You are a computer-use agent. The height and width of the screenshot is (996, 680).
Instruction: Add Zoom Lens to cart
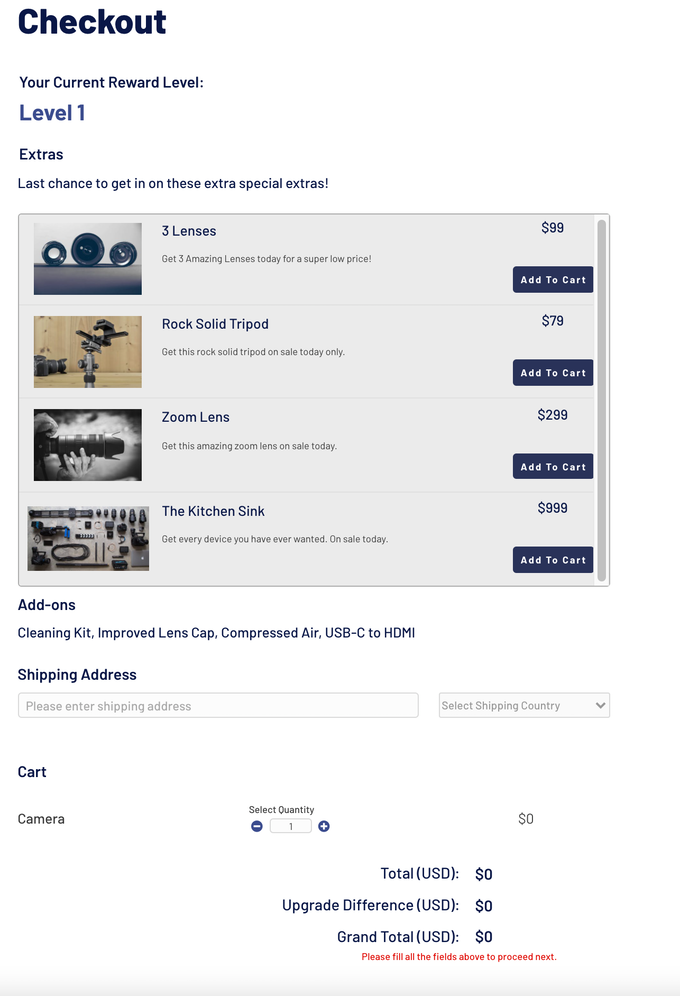click(x=553, y=467)
